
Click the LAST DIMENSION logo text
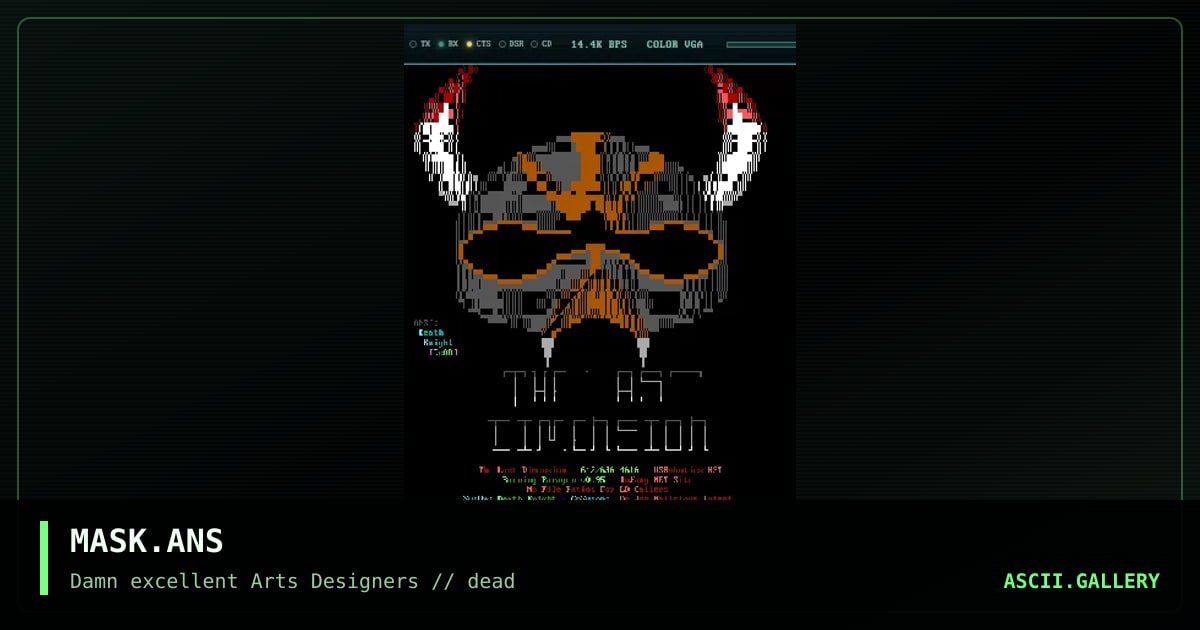pyautogui.click(x=600, y=410)
